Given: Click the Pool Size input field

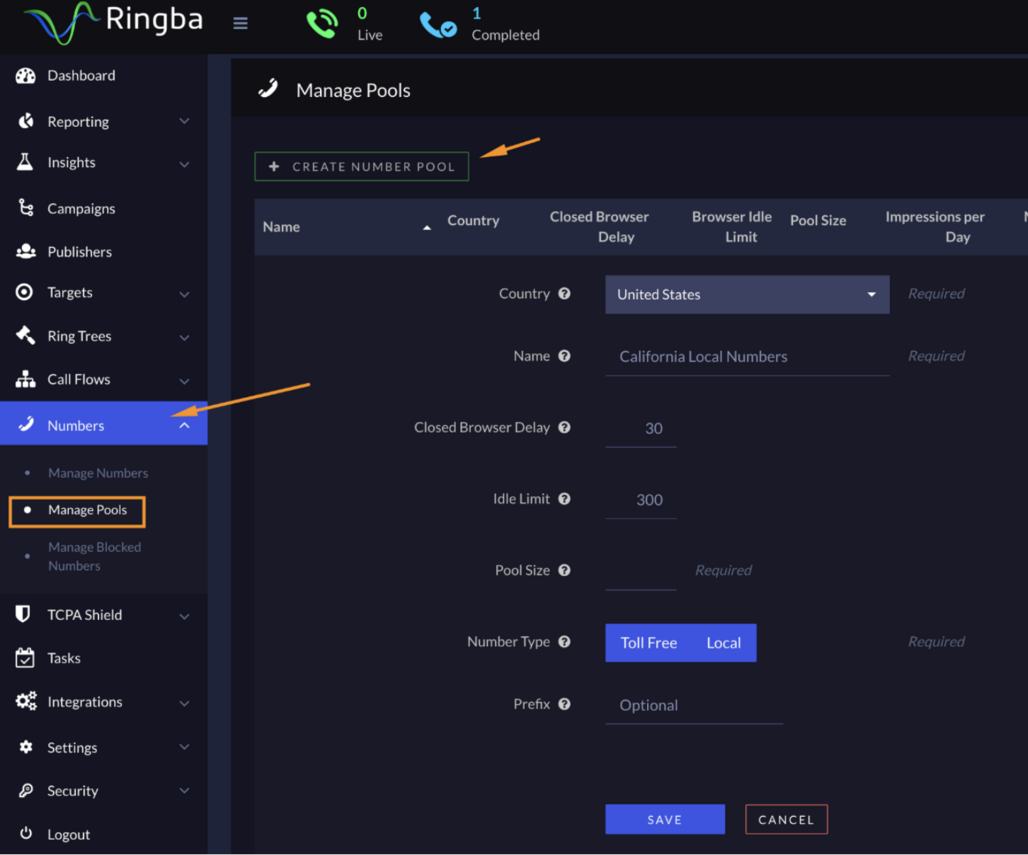Looking at the screenshot, I should (641, 571).
